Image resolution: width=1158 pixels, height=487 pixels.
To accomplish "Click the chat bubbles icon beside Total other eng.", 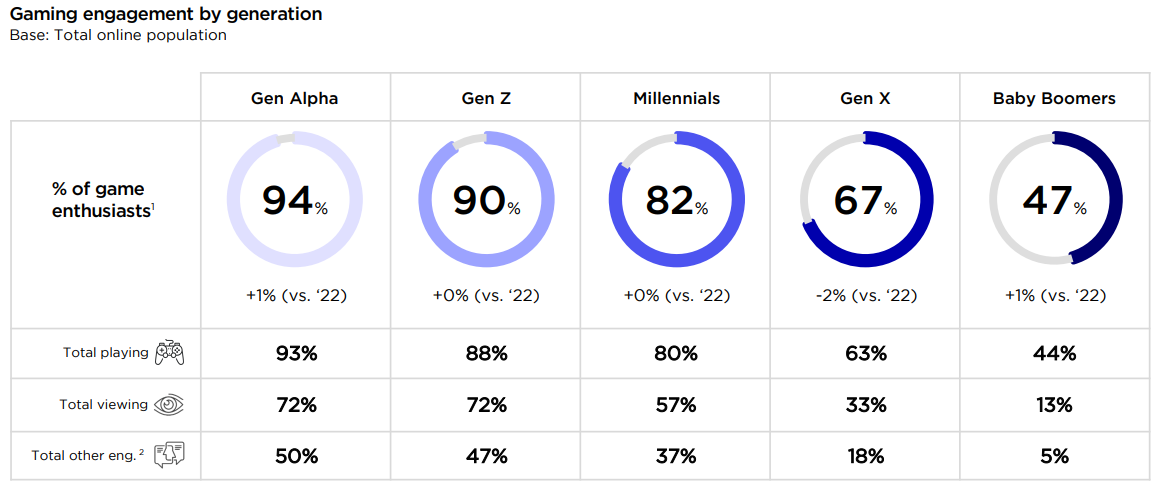I will point(169,456).
